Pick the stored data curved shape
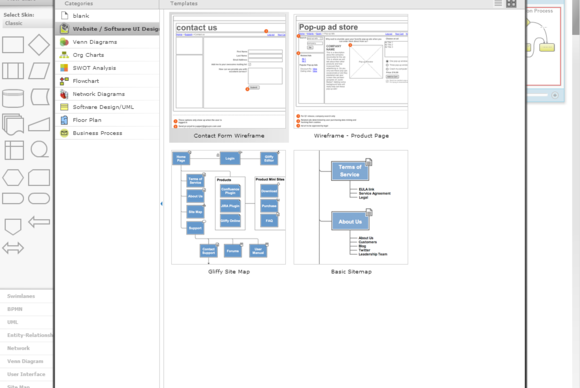 coord(40,97)
